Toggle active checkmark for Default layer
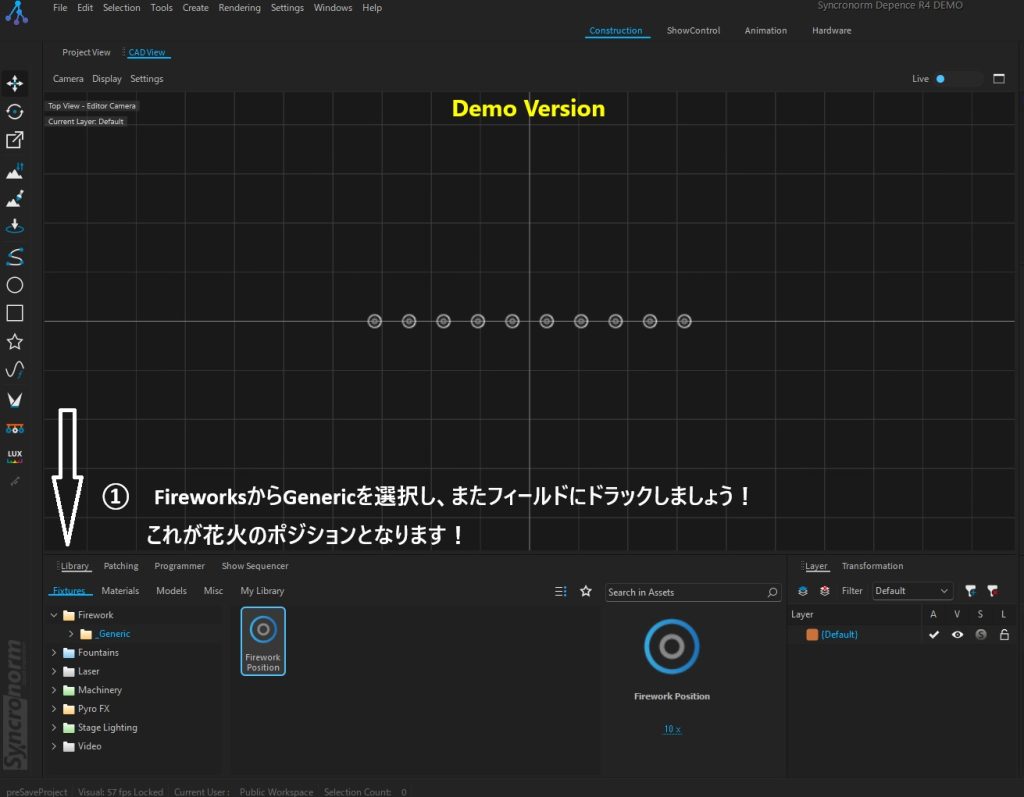 [x=934, y=634]
